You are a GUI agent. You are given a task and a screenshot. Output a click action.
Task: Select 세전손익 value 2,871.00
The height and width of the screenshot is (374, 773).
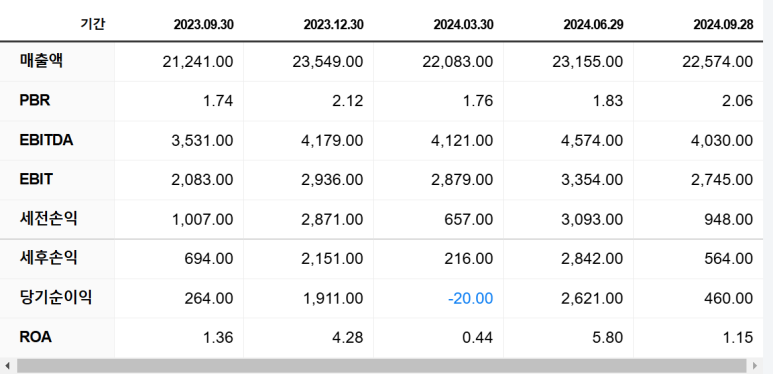coord(332,219)
